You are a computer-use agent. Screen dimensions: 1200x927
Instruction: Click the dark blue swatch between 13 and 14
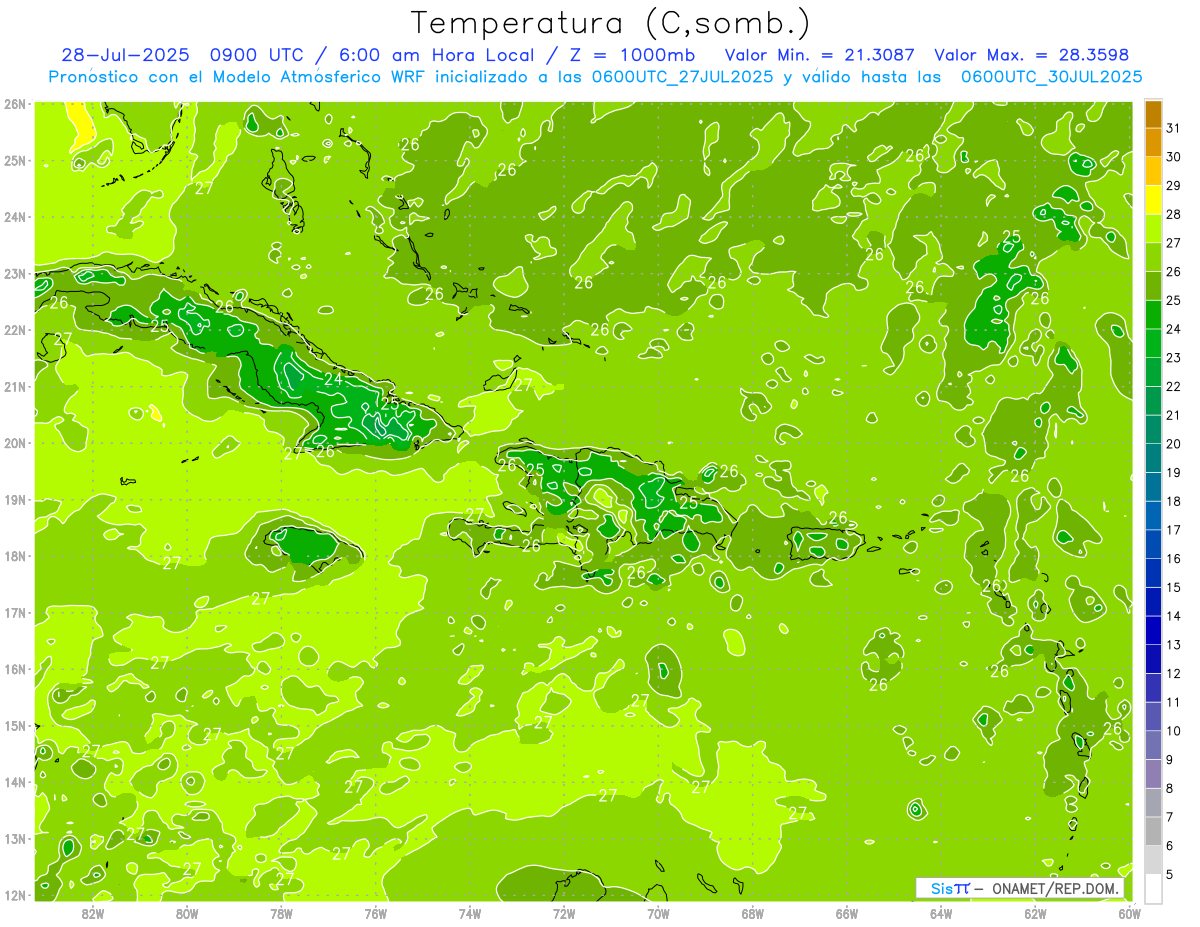point(1153,630)
